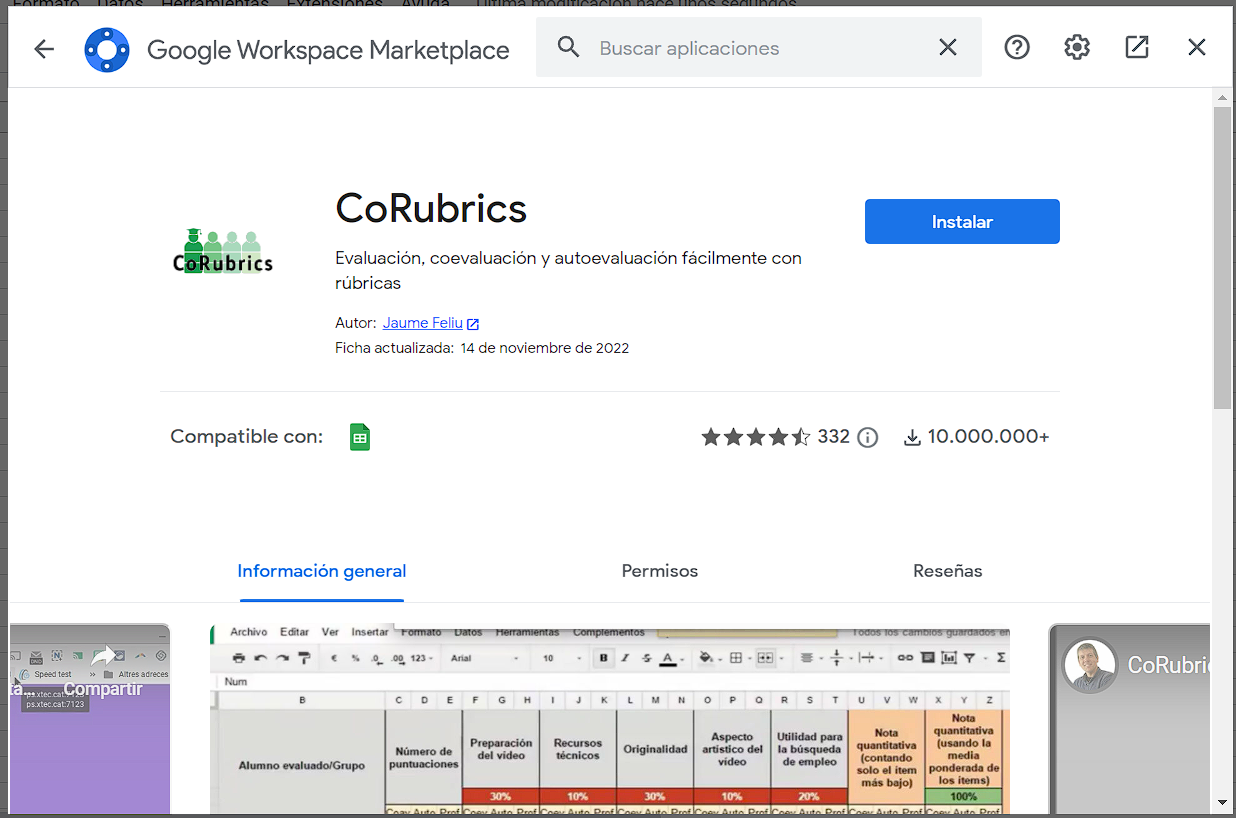Open the Marketplace settings gear
Image resolution: width=1236 pixels, height=818 pixels.
click(x=1077, y=47)
